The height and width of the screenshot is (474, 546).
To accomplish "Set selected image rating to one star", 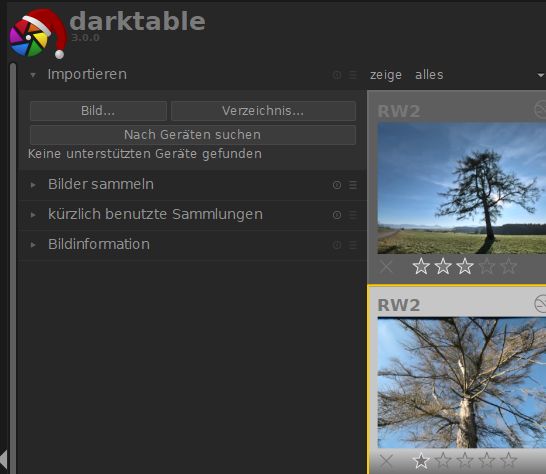I will (421, 461).
